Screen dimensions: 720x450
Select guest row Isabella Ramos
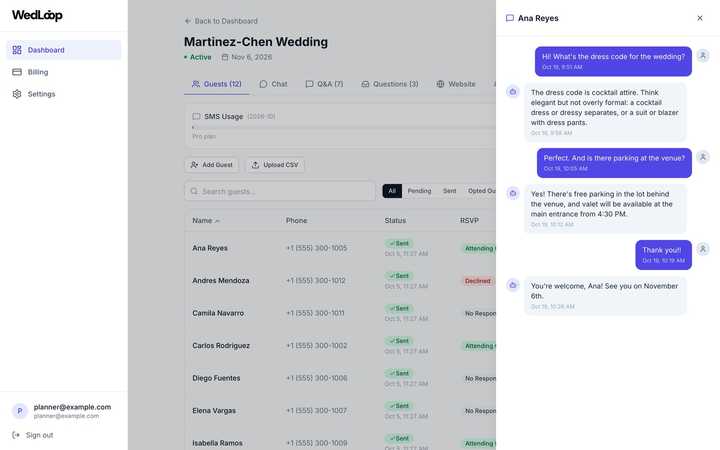pyautogui.click(x=340, y=441)
